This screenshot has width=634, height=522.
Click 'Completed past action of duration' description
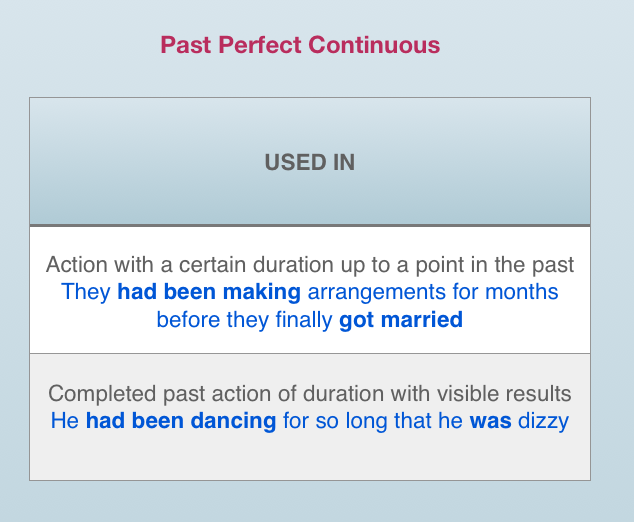click(x=310, y=394)
